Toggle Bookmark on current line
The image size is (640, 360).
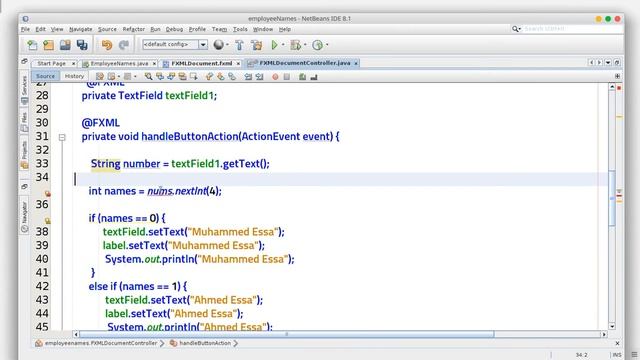coord(232,76)
